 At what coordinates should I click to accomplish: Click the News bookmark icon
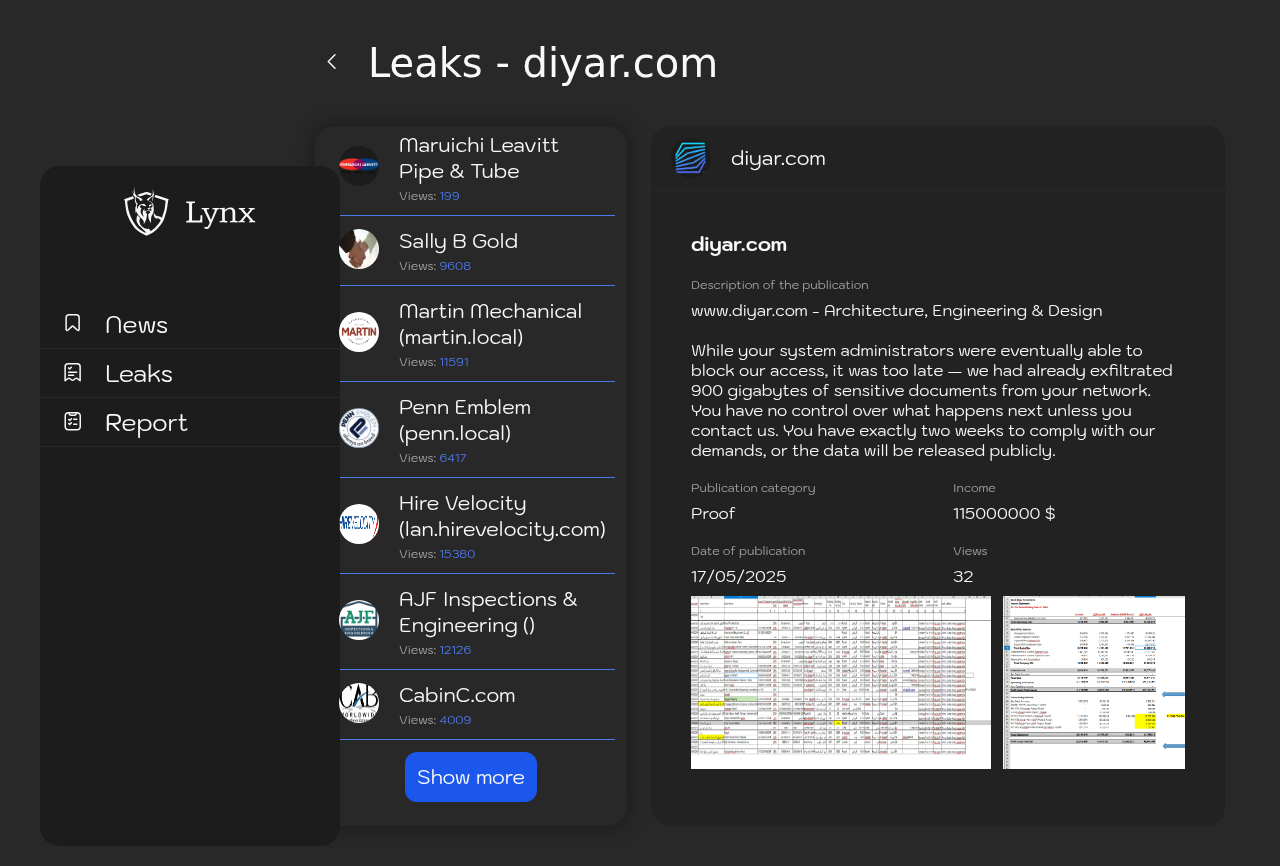click(x=72, y=323)
